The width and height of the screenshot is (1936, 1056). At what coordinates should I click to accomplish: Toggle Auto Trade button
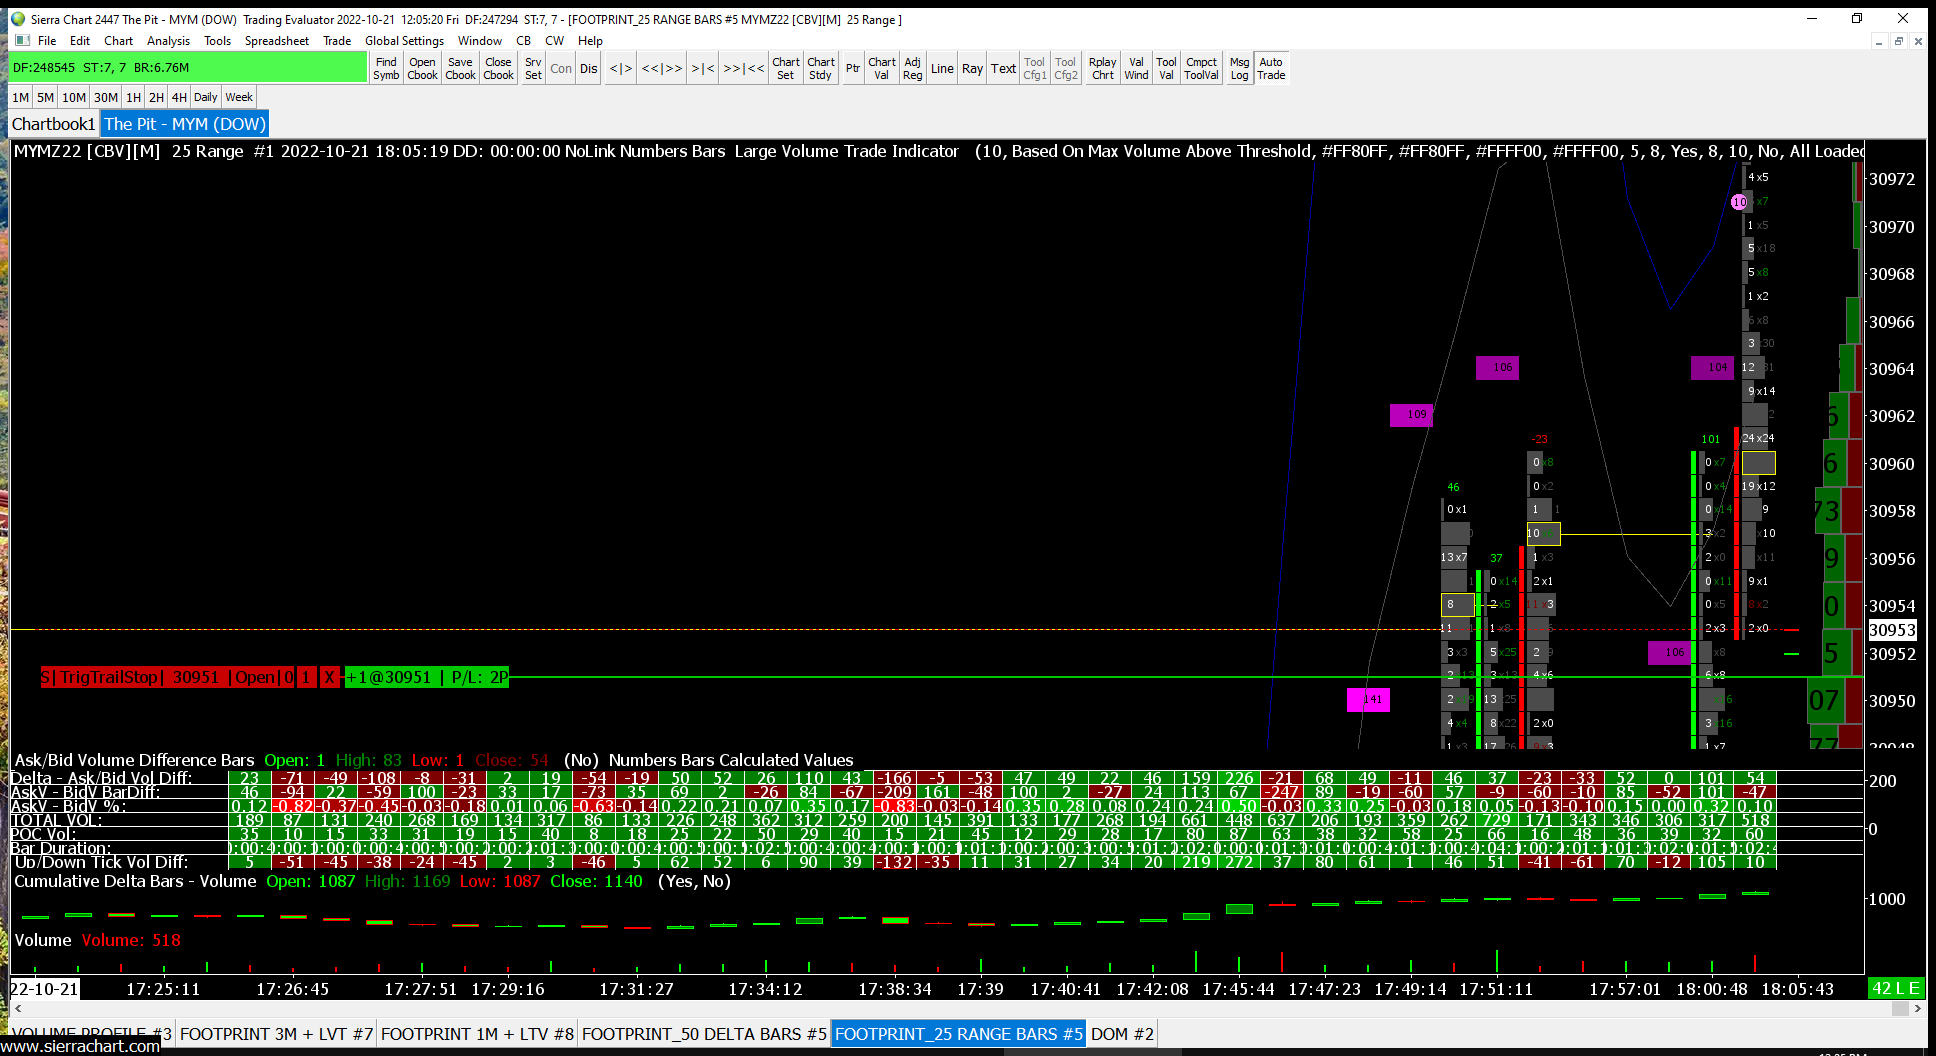[1271, 68]
